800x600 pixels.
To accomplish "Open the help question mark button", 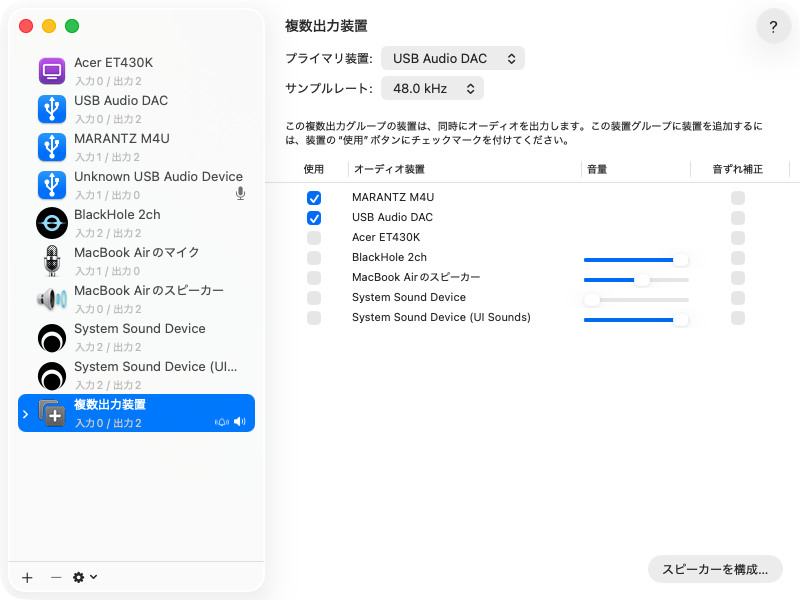I will (x=773, y=27).
